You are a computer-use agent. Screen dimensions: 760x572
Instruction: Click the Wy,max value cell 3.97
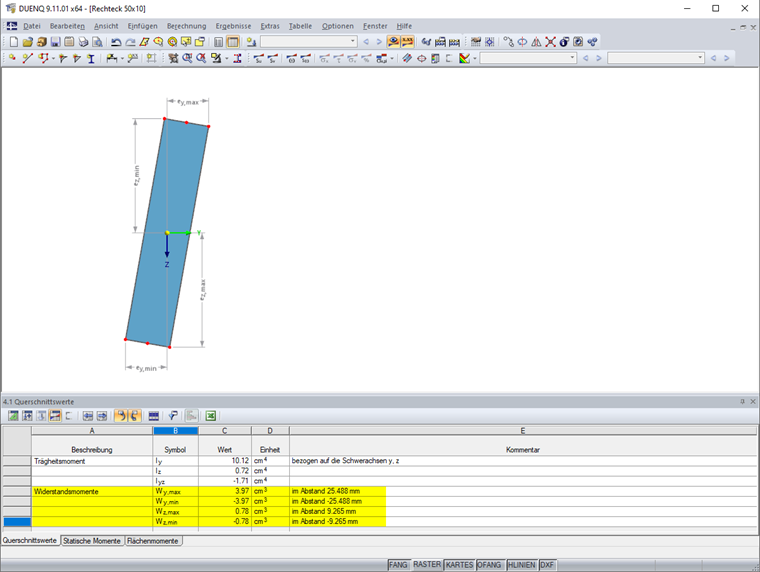coord(225,492)
